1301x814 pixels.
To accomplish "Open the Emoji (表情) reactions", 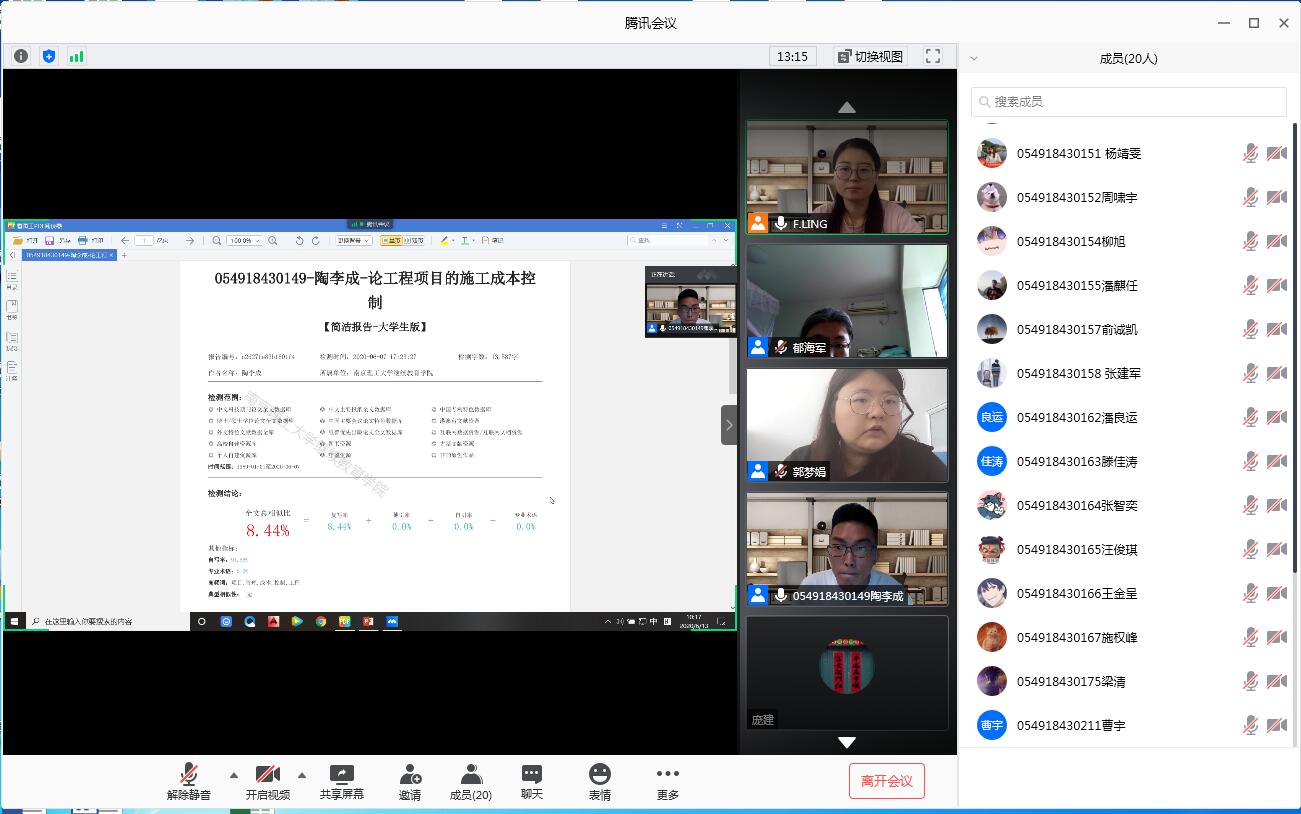I will (600, 781).
